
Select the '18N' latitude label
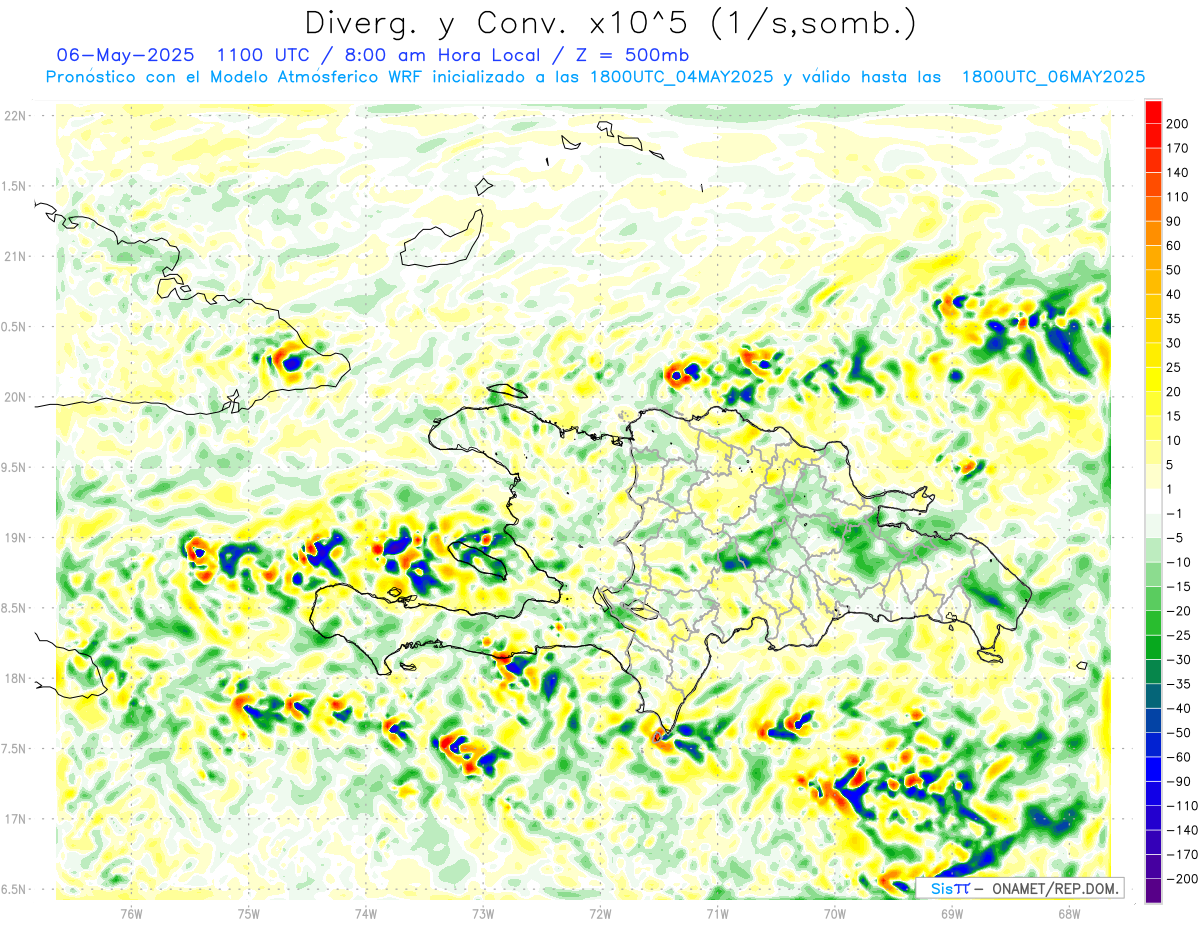(x=16, y=678)
